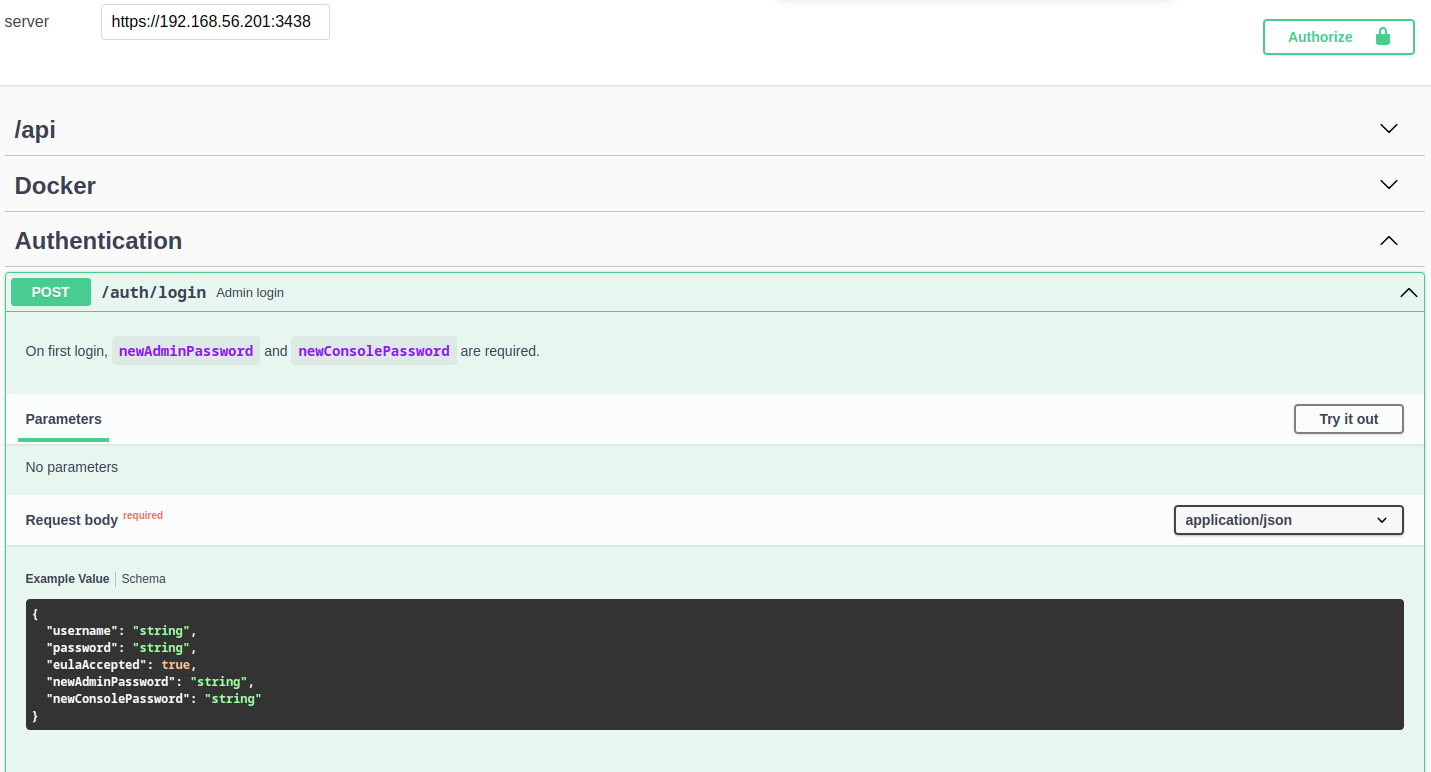Click the lock icon in the Authorize button
Screen dimensions: 1431x772
pyautogui.click(x=1383, y=37)
